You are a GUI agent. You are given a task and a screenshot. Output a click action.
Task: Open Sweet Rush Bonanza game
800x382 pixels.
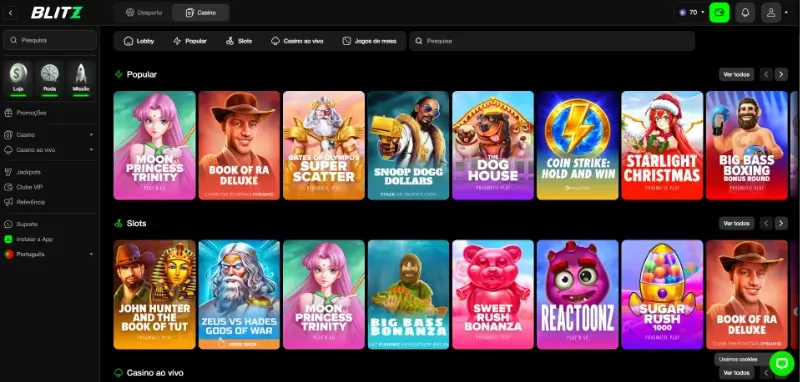(493, 295)
